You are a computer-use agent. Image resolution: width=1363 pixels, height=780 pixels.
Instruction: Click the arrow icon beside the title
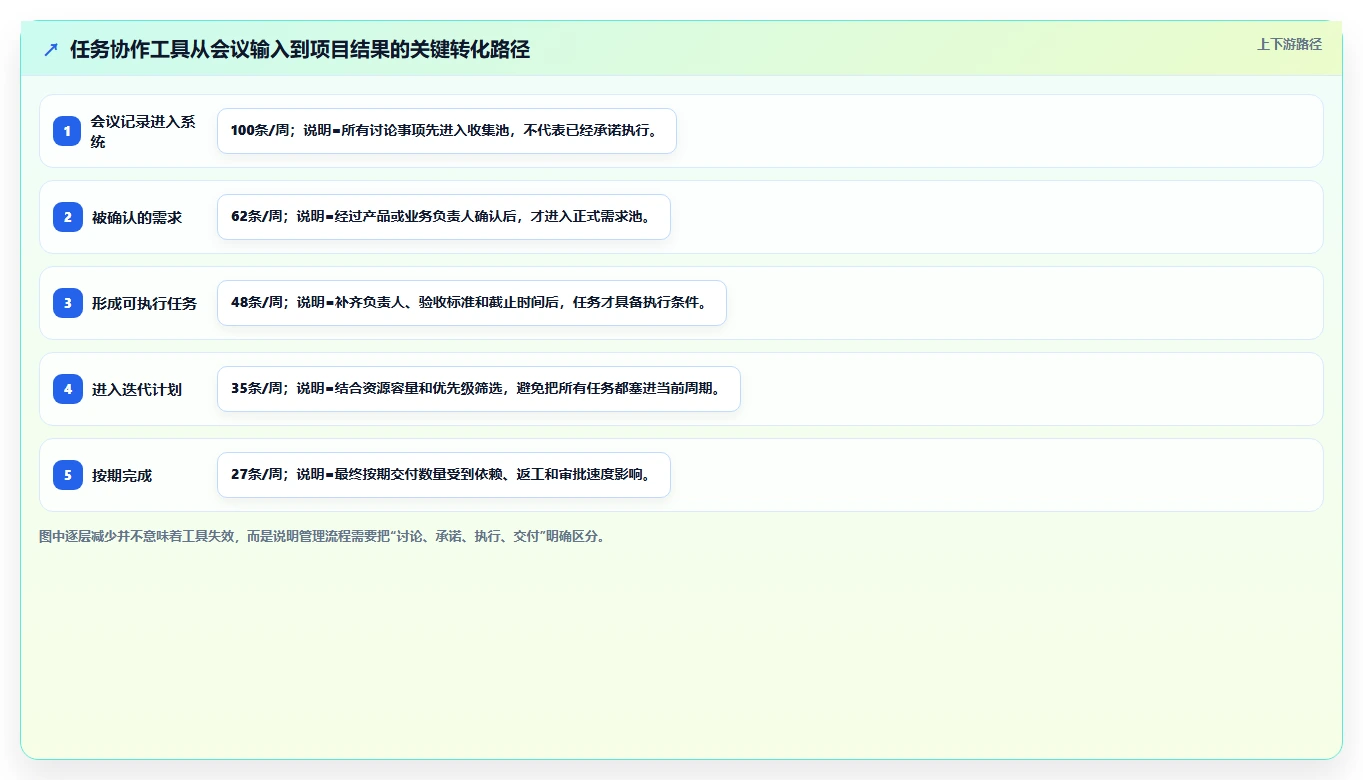pos(51,49)
